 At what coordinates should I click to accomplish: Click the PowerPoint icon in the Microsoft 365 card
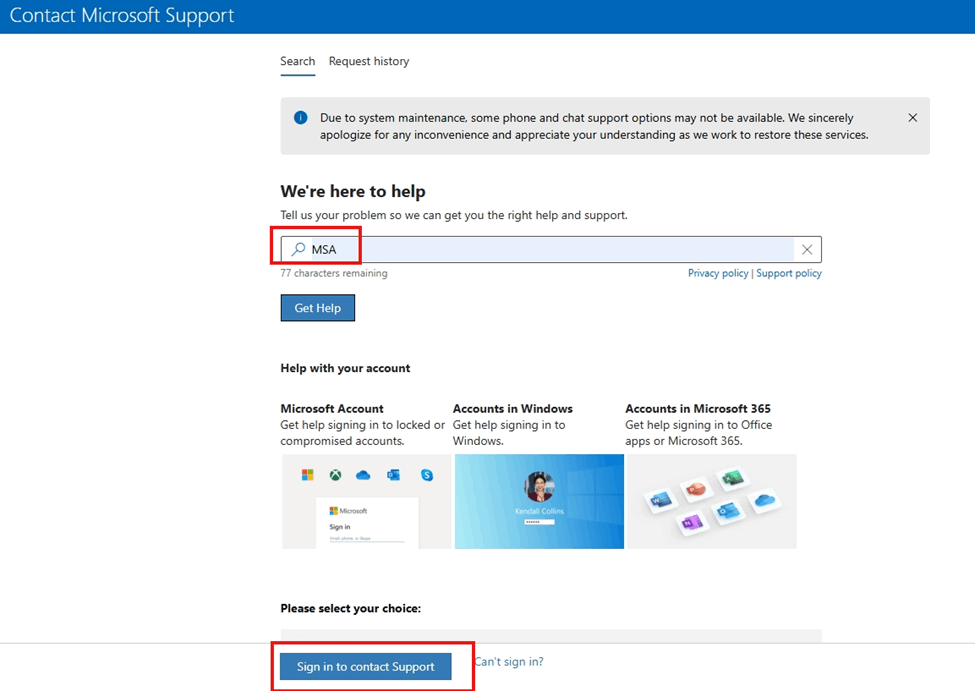point(697,489)
